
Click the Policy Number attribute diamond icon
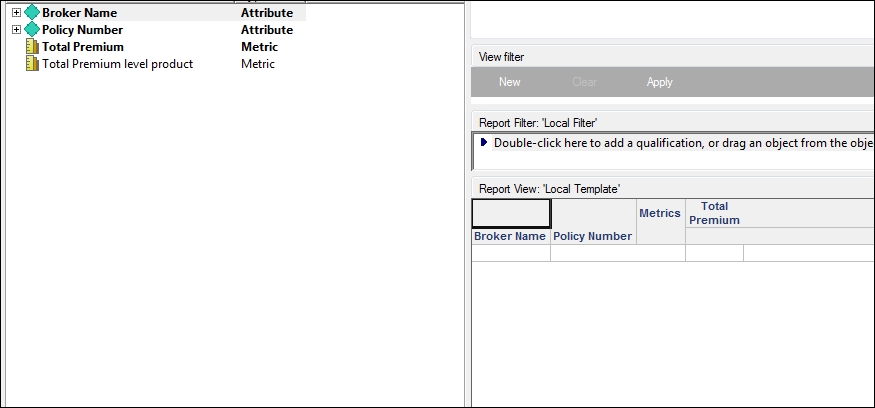[x=31, y=30]
